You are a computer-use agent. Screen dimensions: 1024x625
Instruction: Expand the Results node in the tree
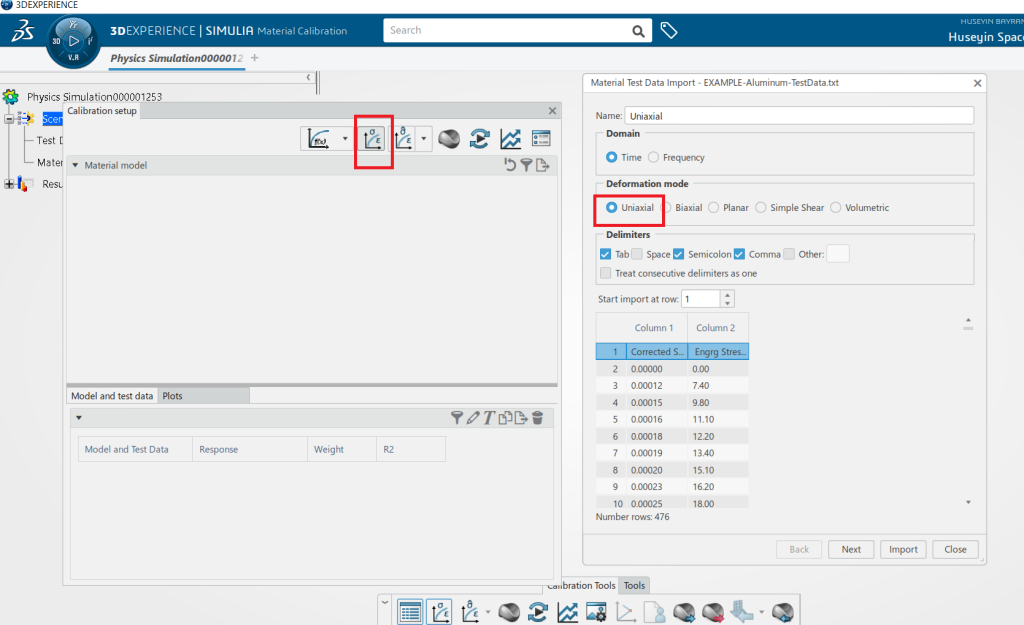pos(9,184)
